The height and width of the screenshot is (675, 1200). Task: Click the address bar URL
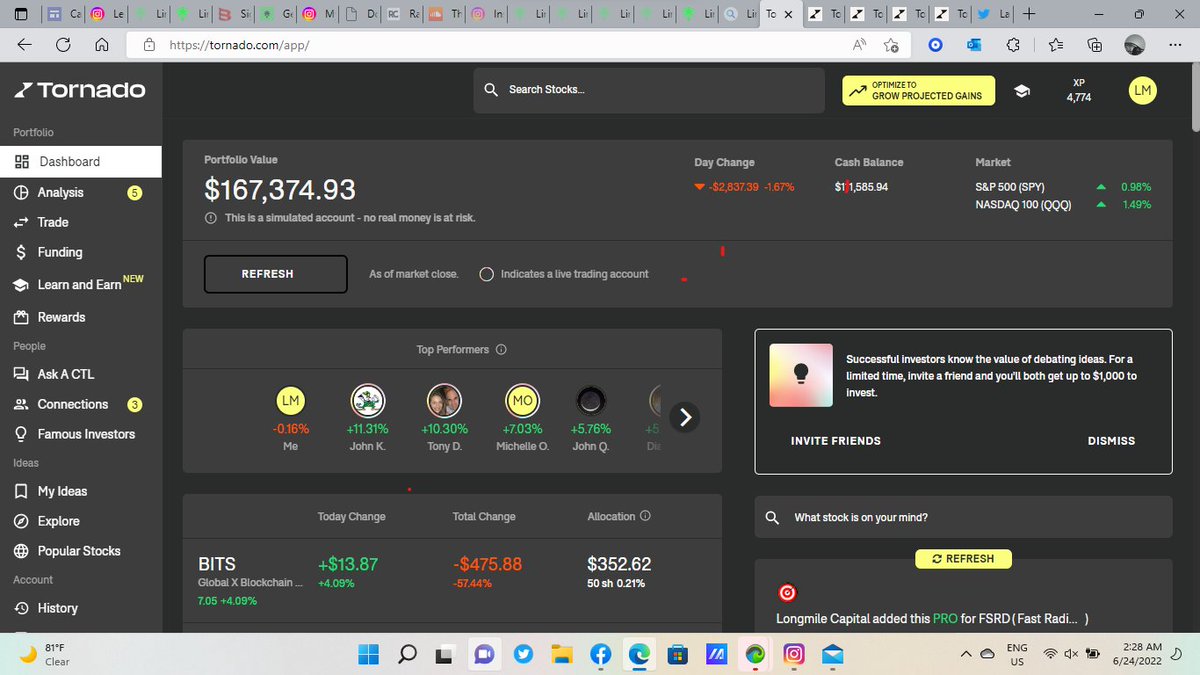point(239,46)
